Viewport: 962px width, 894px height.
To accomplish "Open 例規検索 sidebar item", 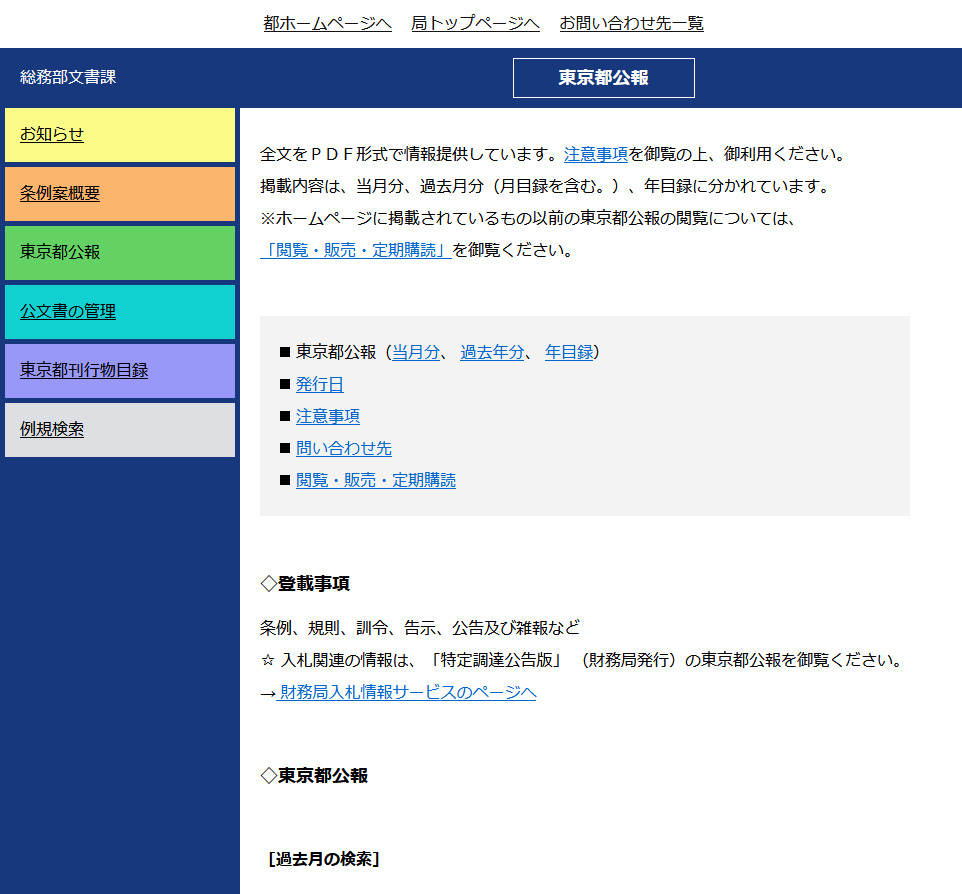I will tap(120, 430).
